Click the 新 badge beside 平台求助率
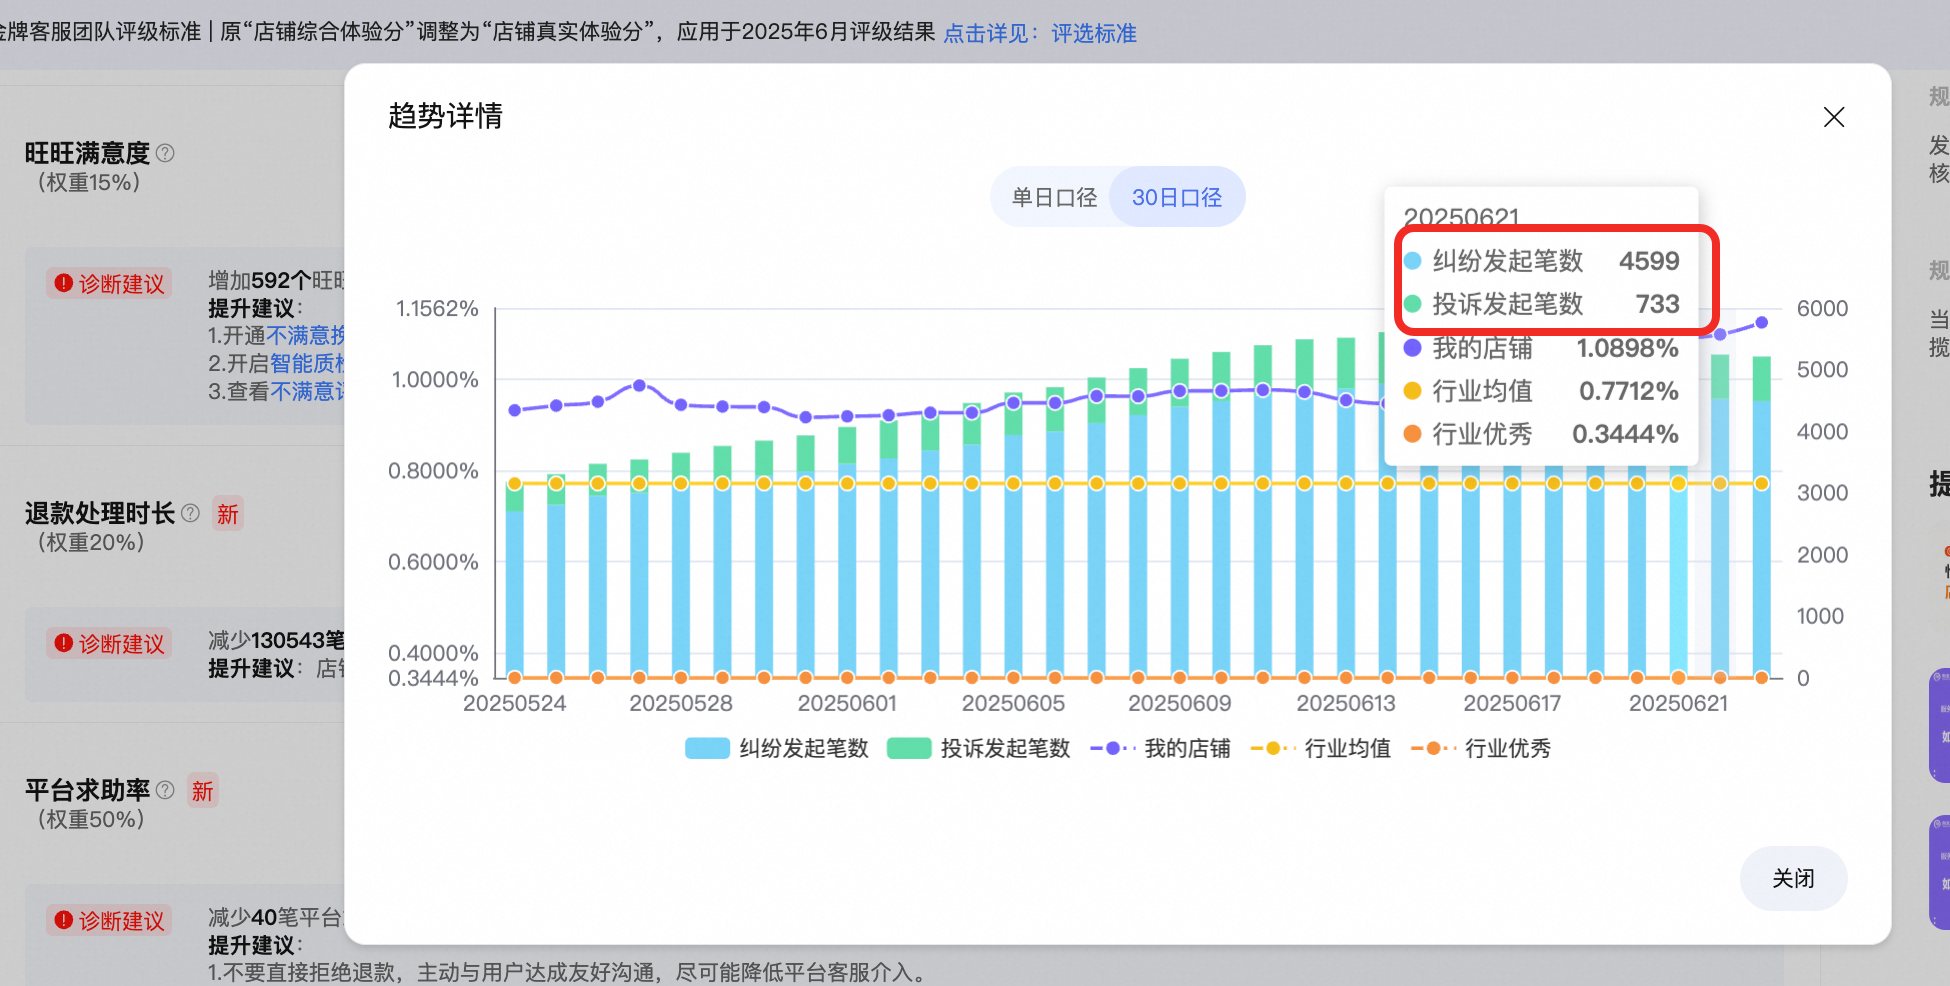Image resolution: width=1950 pixels, height=986 pixels. [x=203, y=791]
